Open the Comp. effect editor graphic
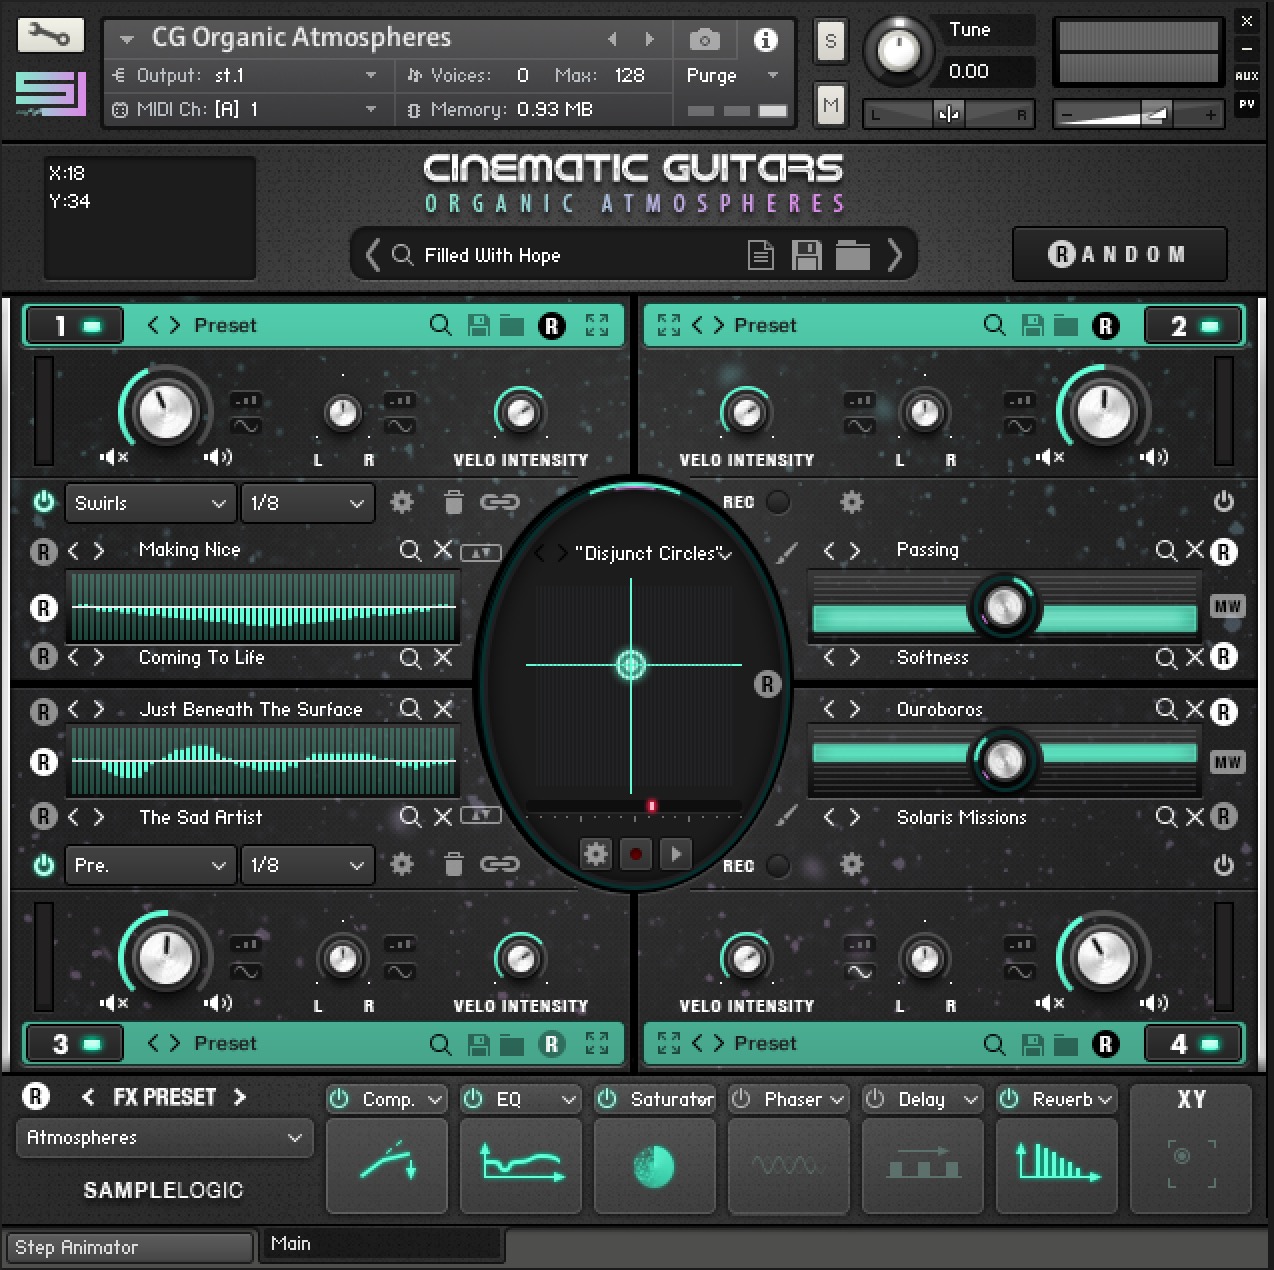The image size is (1274, 1270). coord(387,1165)
